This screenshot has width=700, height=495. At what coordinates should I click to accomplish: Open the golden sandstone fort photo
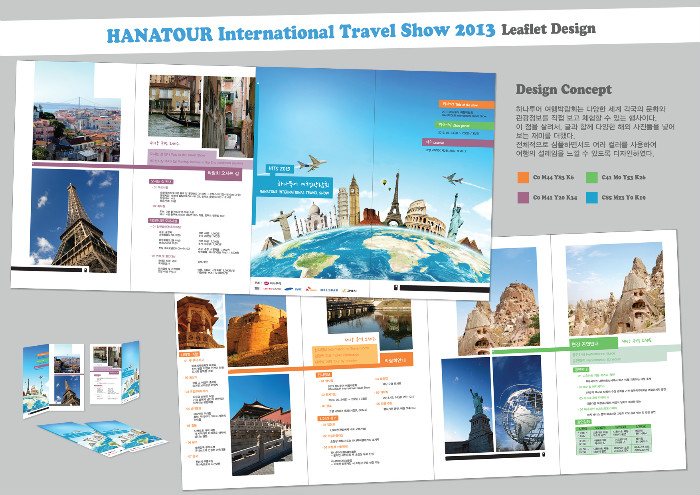[x=257, y=331]
